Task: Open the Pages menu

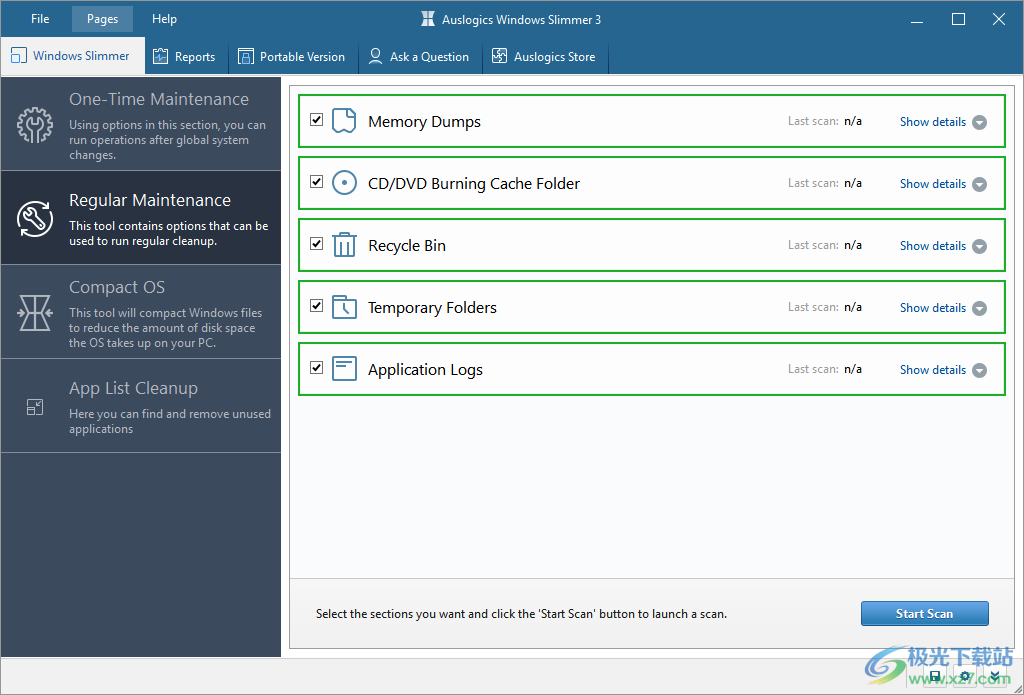Action: click(x=102, y=18)
